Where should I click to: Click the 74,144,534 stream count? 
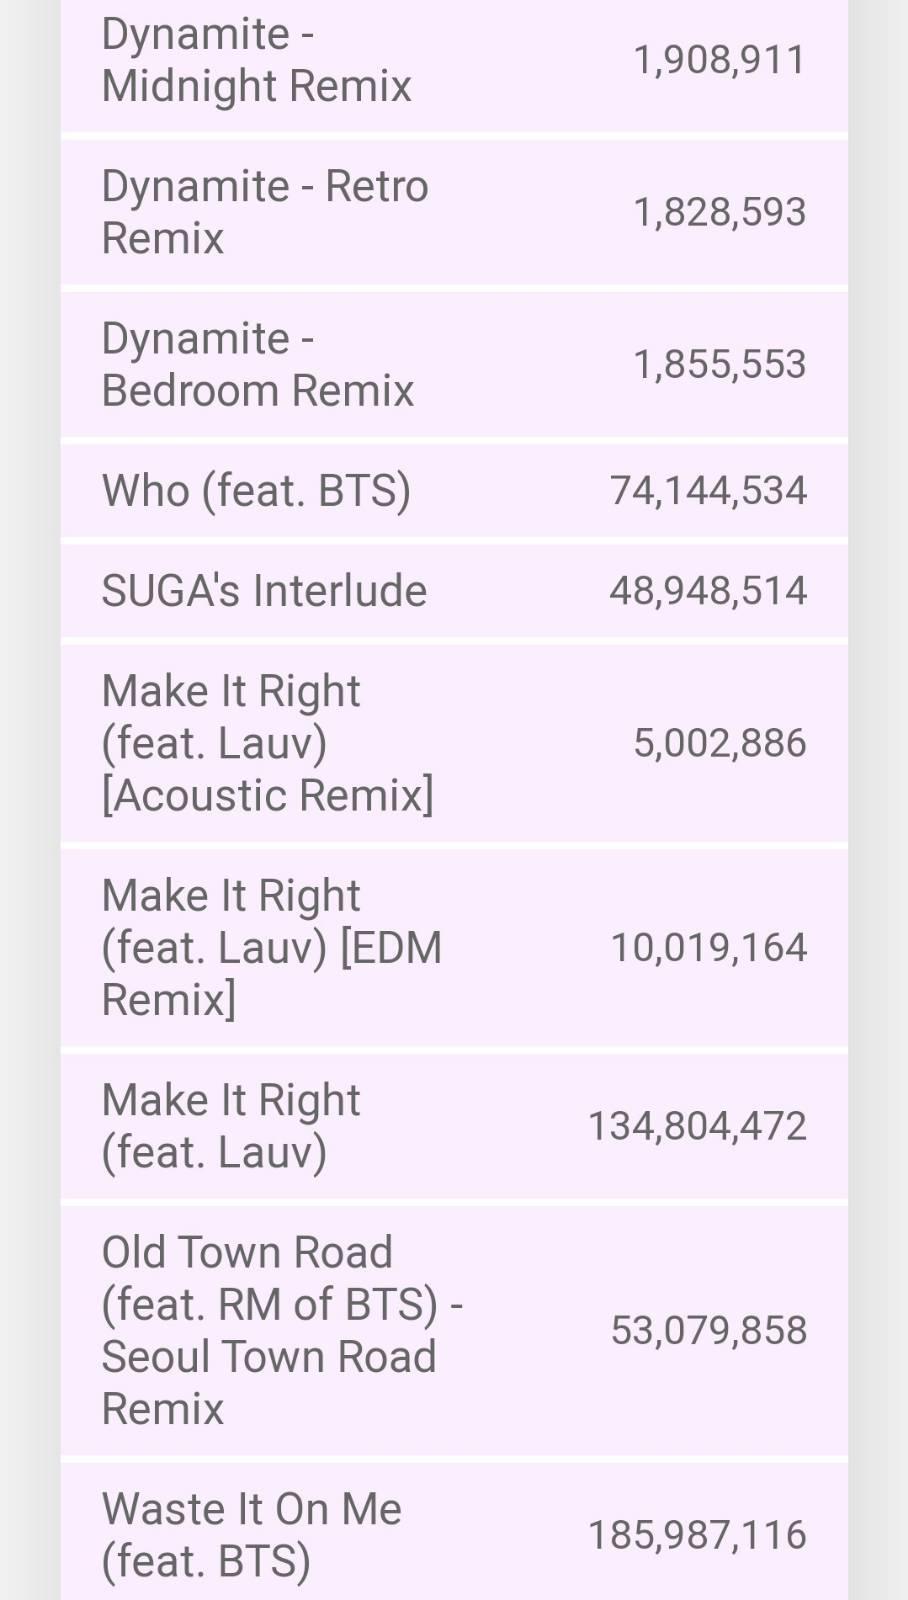click(x=708, y=491)
